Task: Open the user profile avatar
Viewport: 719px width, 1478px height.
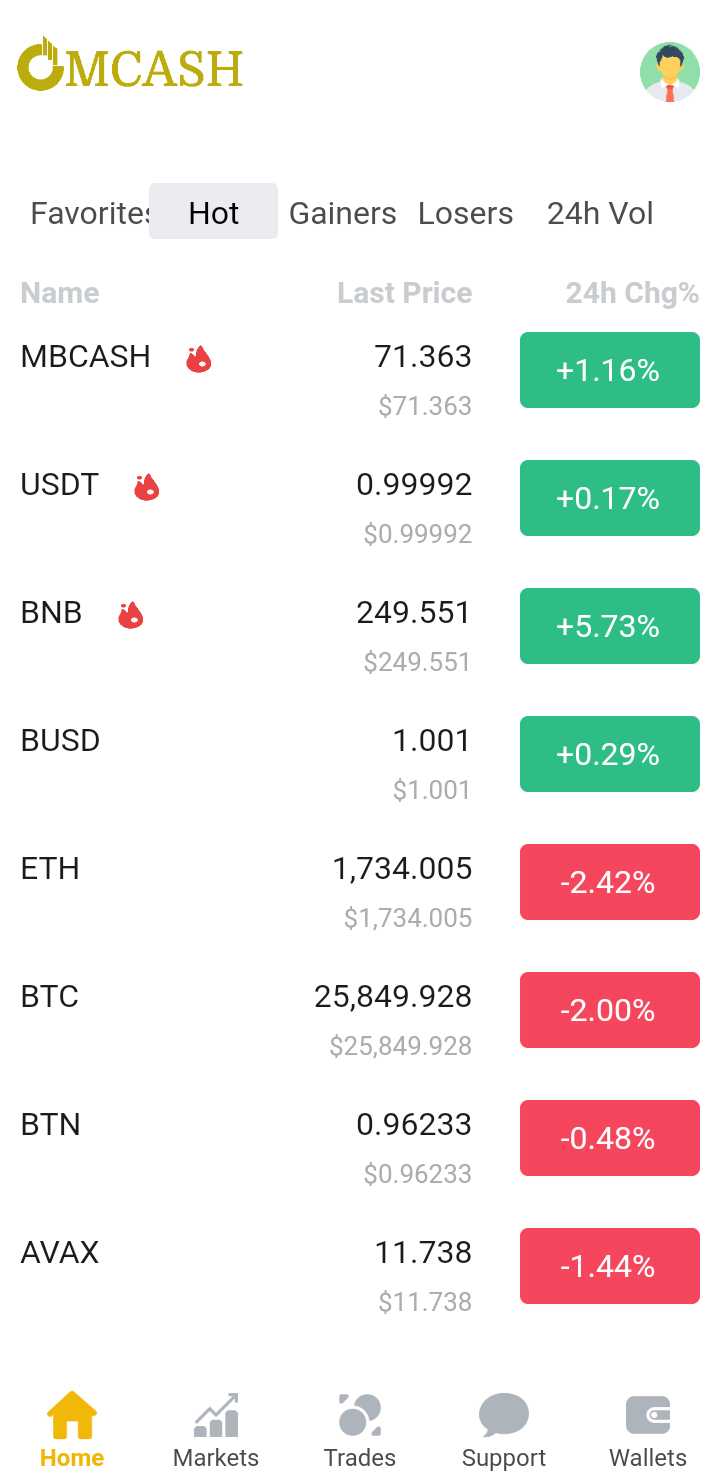Action: [x=669, y=72]
